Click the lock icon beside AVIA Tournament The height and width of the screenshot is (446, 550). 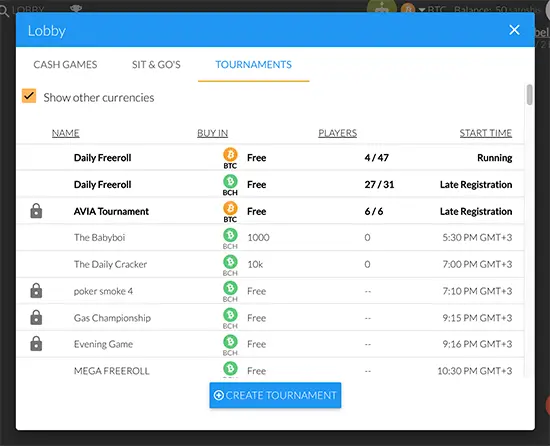pyautogui.click(x=36, y=211)
